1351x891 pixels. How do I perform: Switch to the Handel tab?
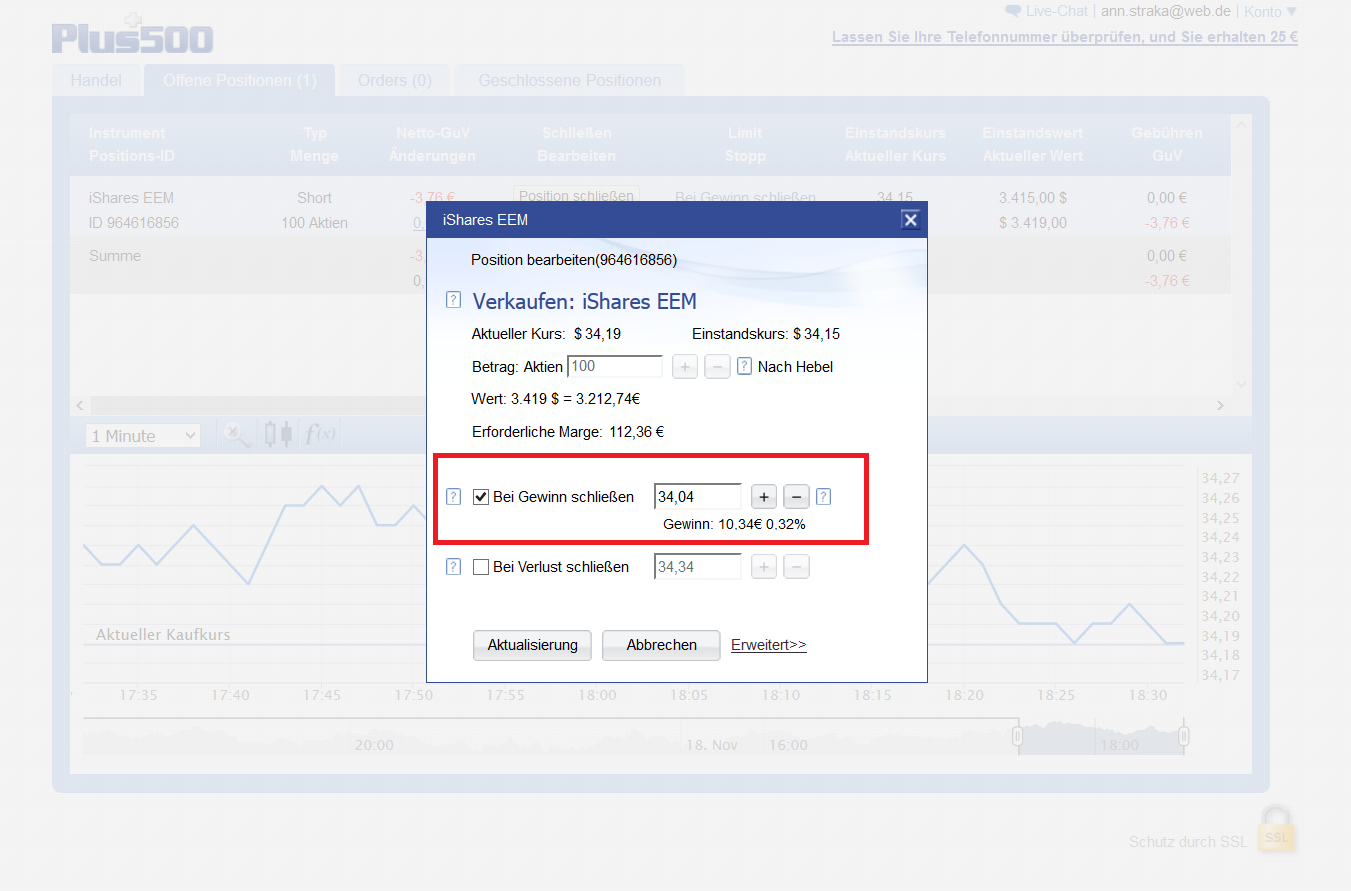[x=96, y=80]
